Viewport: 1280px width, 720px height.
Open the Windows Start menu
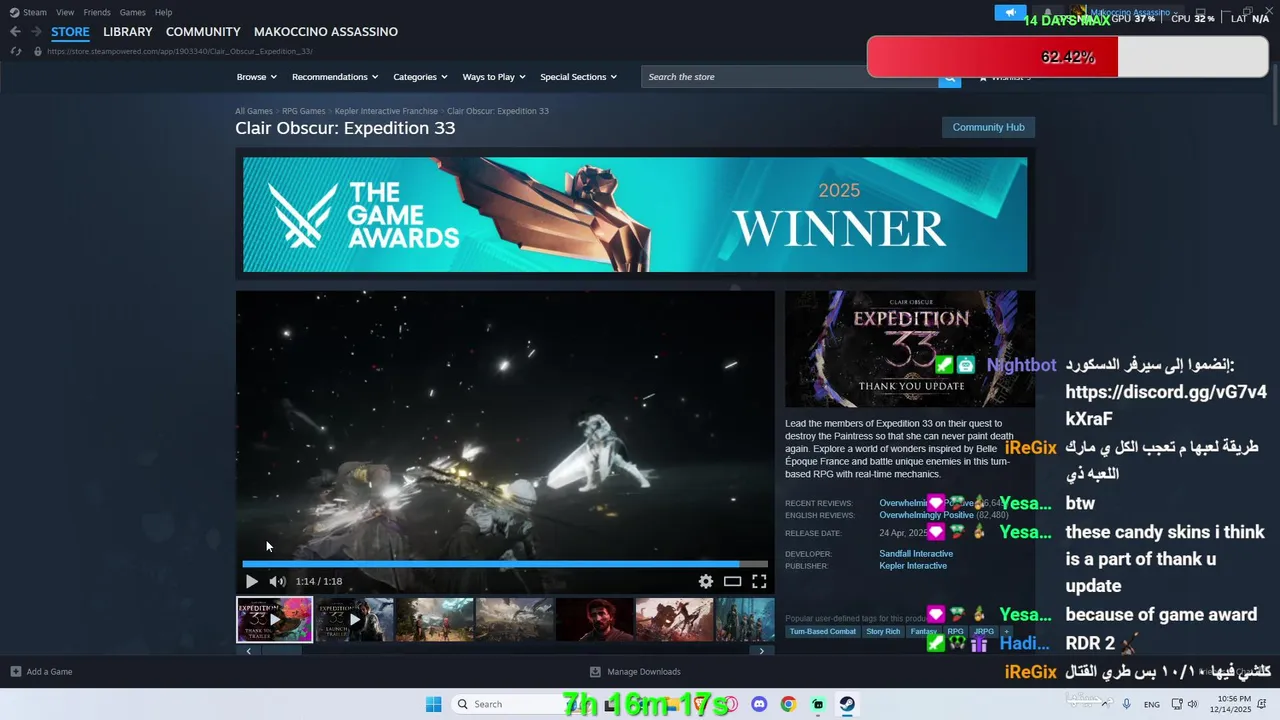(x=433, y=704)
